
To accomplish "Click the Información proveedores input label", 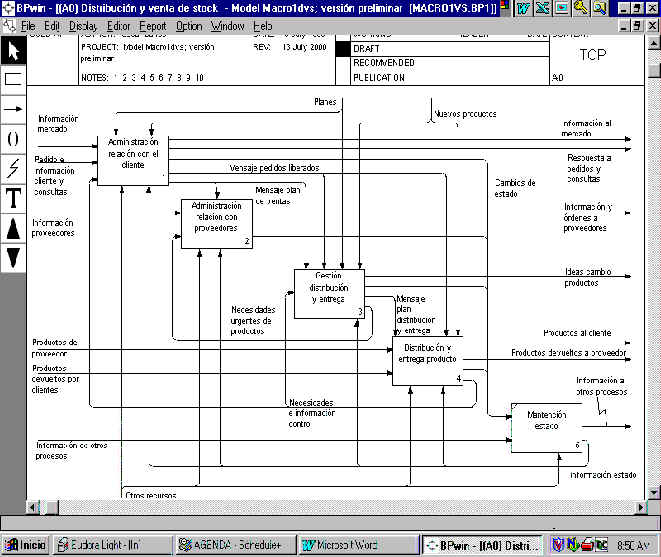I will pyautogui.click(x=53, y=228).
